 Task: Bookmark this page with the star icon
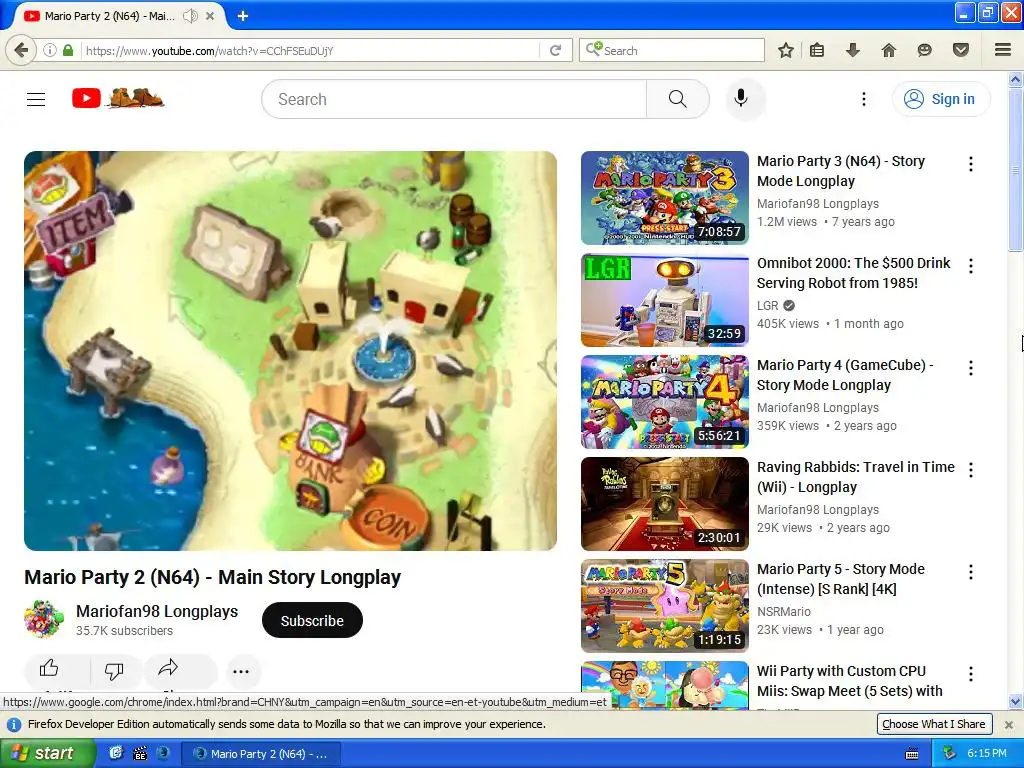(x=786, y=50)
